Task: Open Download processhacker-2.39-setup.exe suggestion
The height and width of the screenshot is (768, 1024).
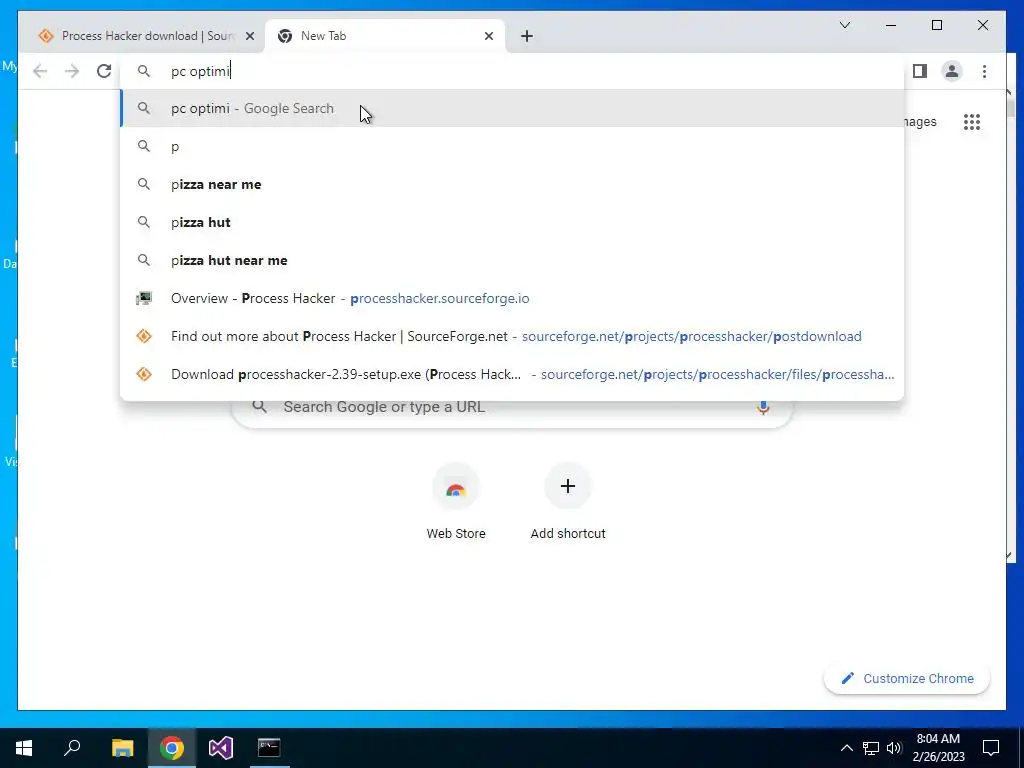Action: tap(512, 374)
